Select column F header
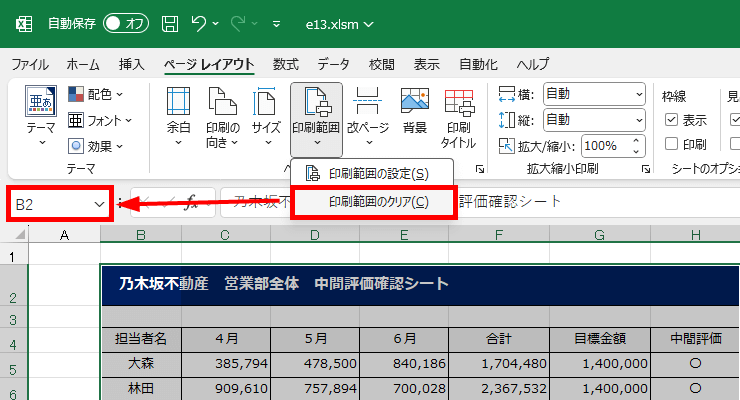740x400 pixels. (x=499, y=234)
